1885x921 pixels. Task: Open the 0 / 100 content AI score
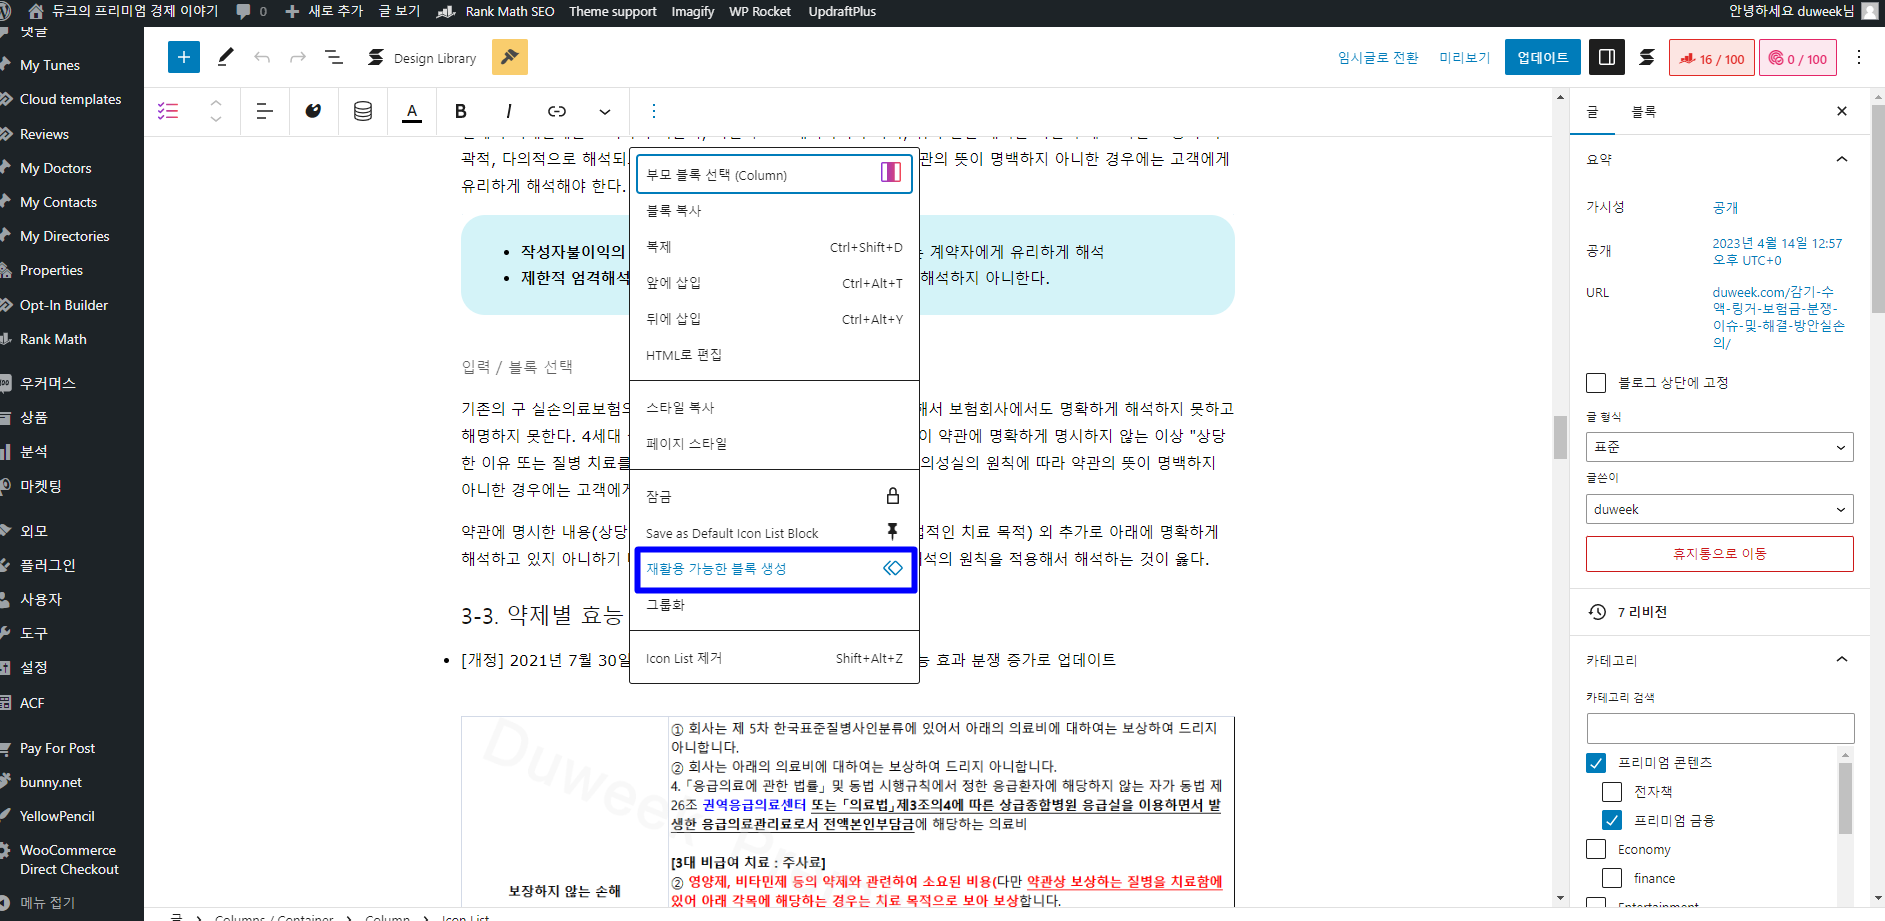[x=1798, y=58]
